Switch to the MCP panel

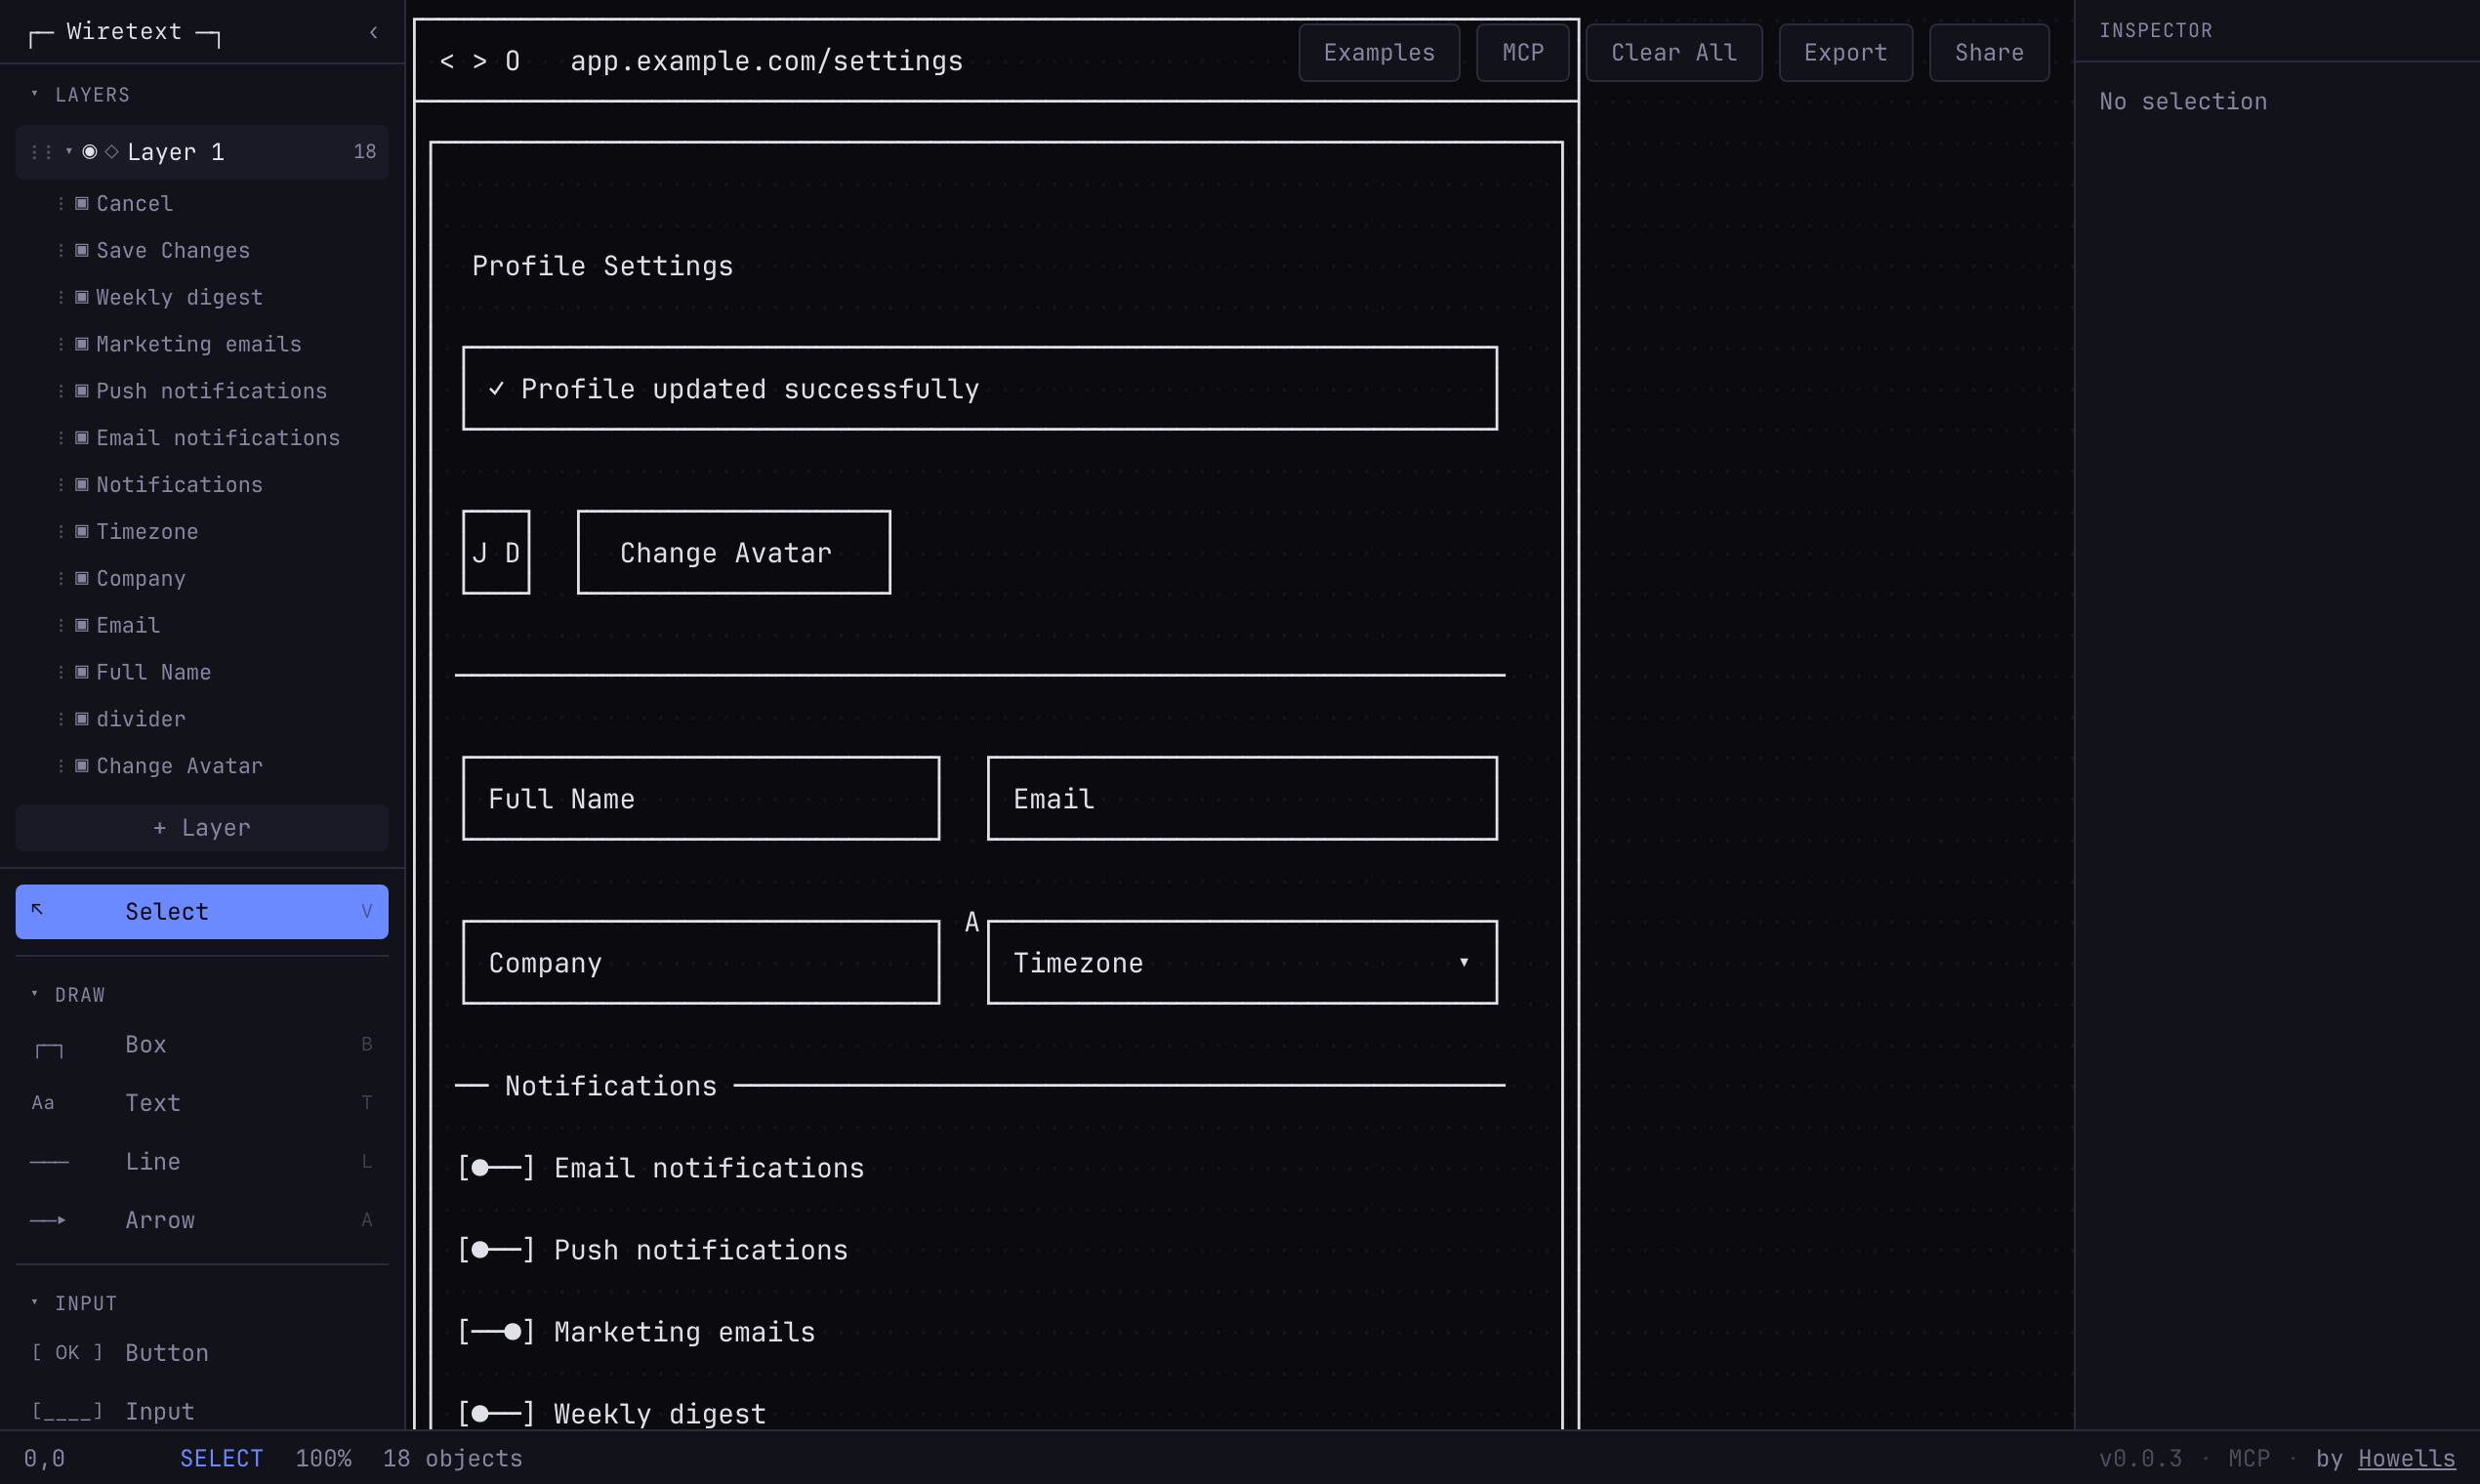pyautogui.click(x=1522, y=52)
